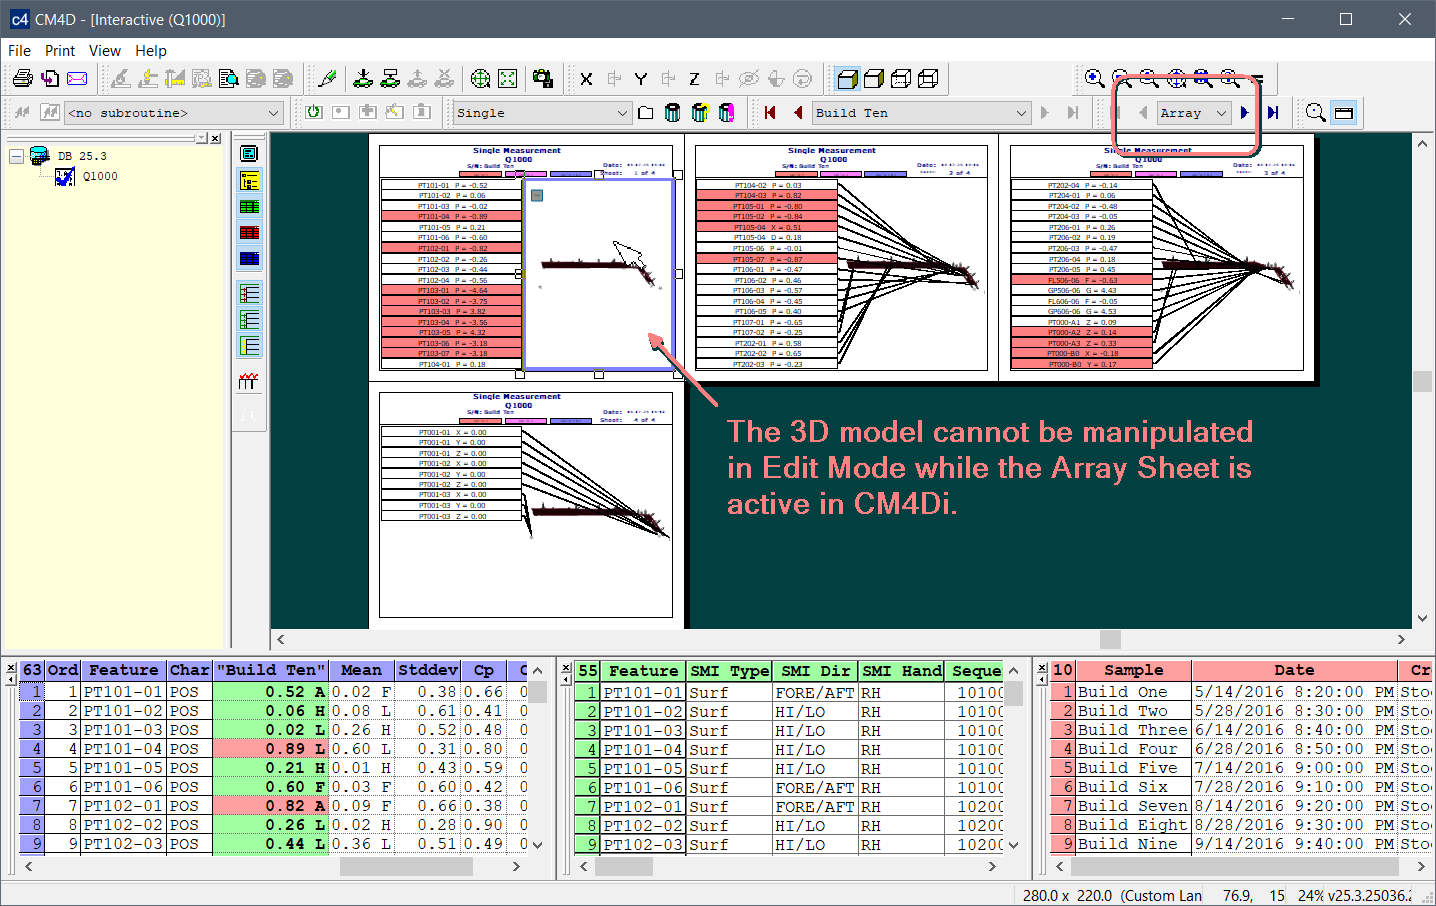1436x906 pixels.
Task: Go to next sheet with blue arrow
Action: (x=1244, y=113)
